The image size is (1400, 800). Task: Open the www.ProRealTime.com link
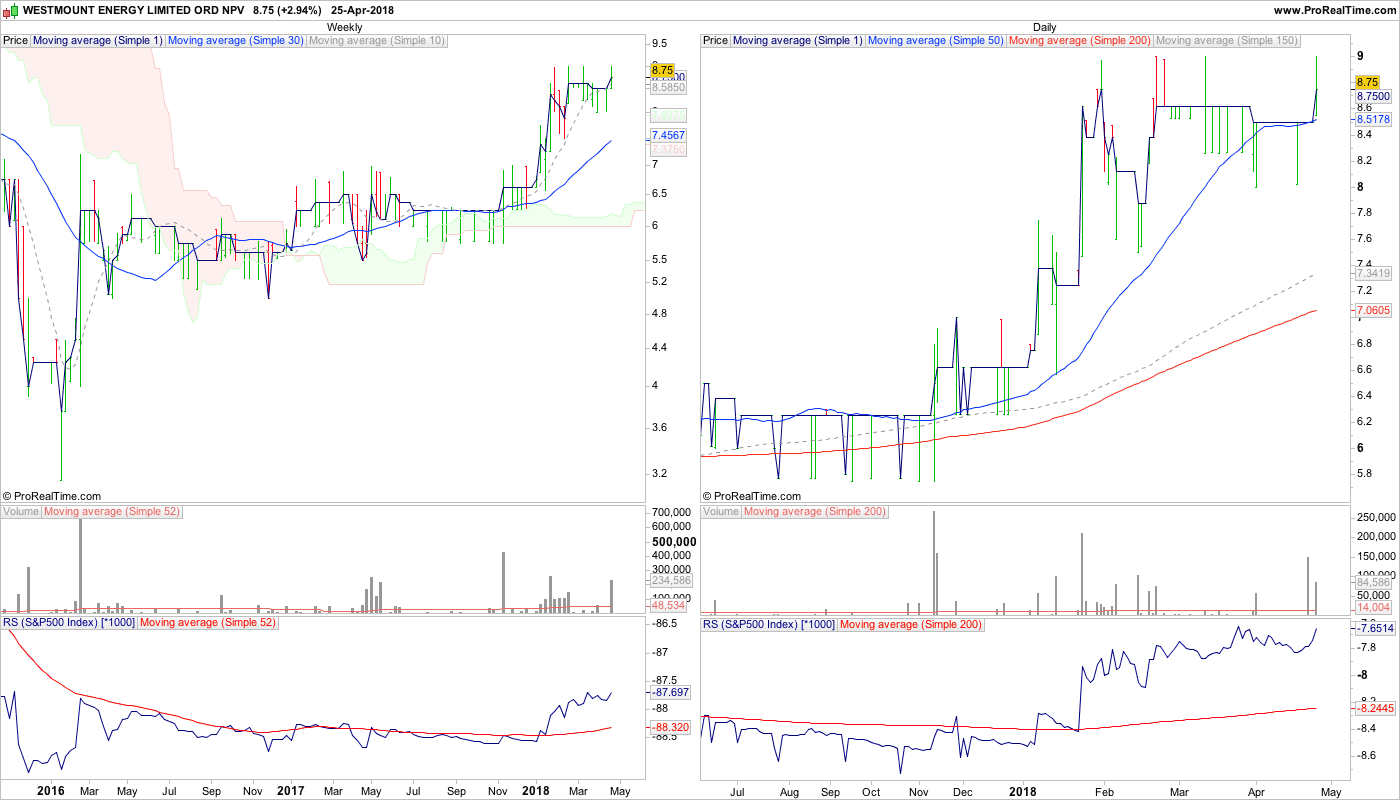pos(1335,10)
